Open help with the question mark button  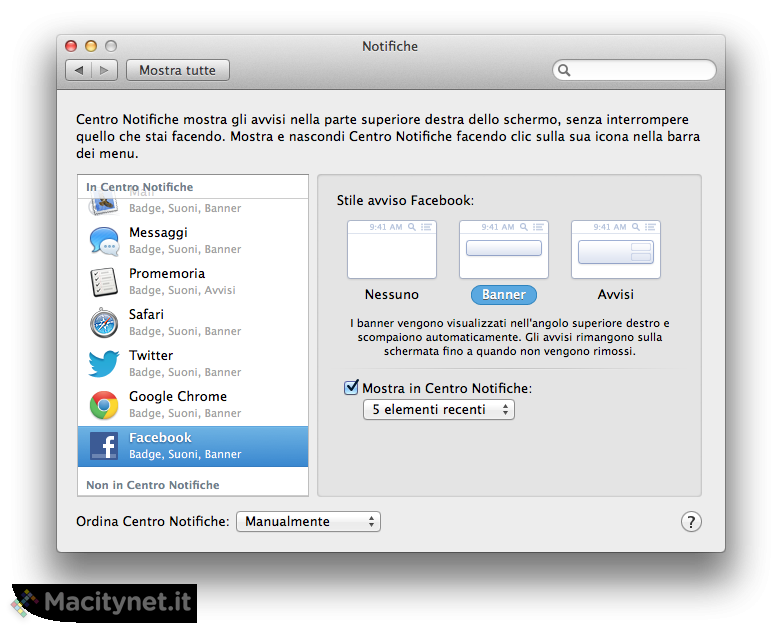691,522
